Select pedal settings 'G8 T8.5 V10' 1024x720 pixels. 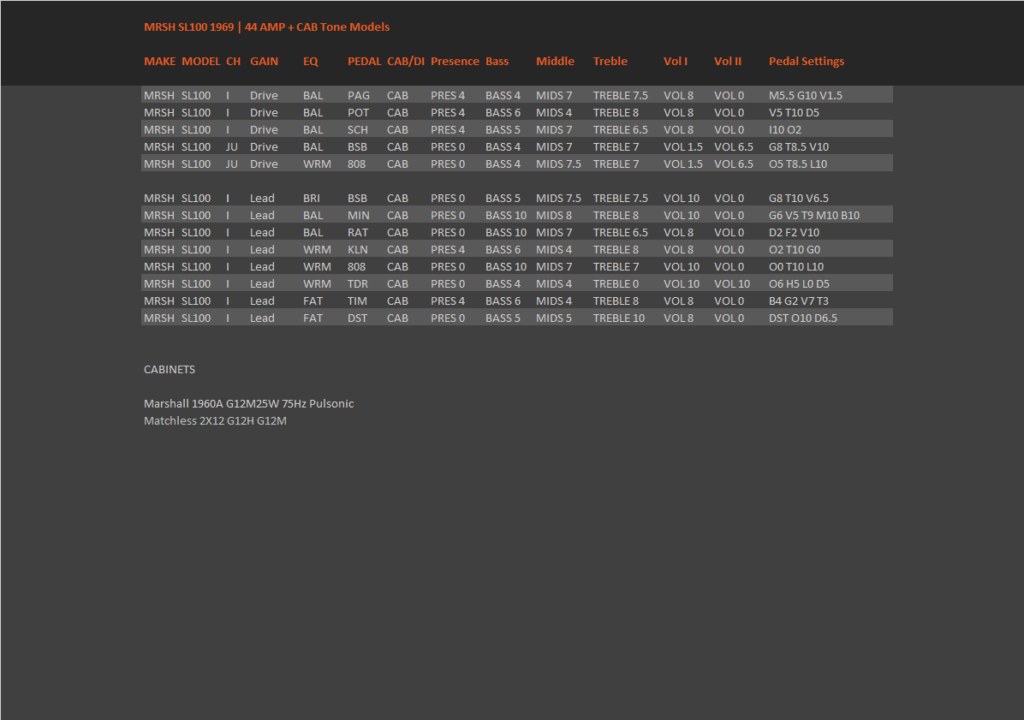799,147
